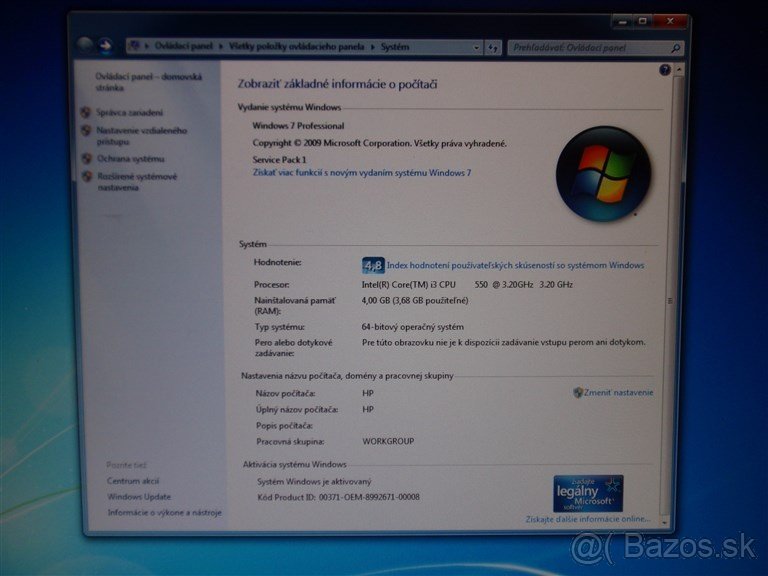The image size is (768, 576).
Task: Click the Kód Product ID value
Action: 369,497
